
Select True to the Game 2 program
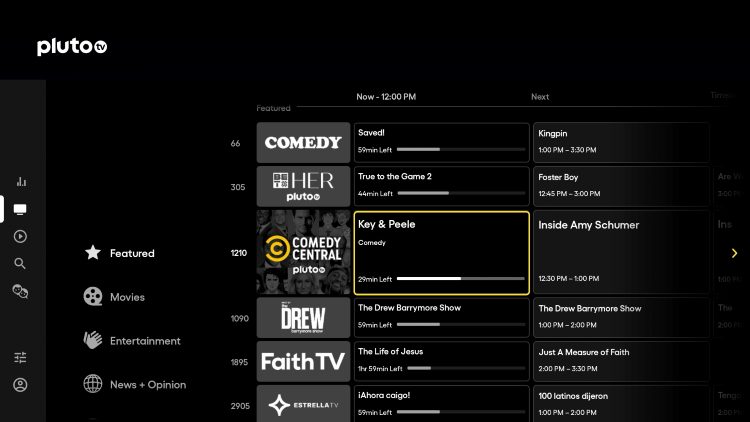tap(441, 187)
